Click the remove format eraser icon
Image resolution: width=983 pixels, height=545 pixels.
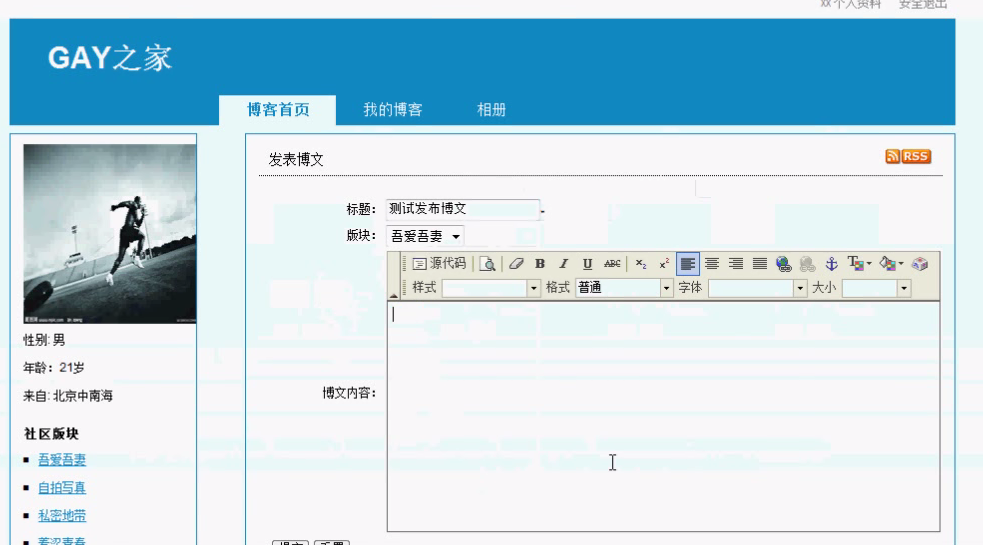tap(516, 263)
